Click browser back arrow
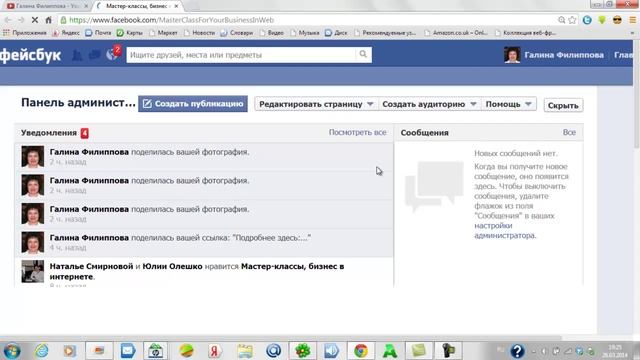Viewport: 640px width, 360px height. coord(8,20)
